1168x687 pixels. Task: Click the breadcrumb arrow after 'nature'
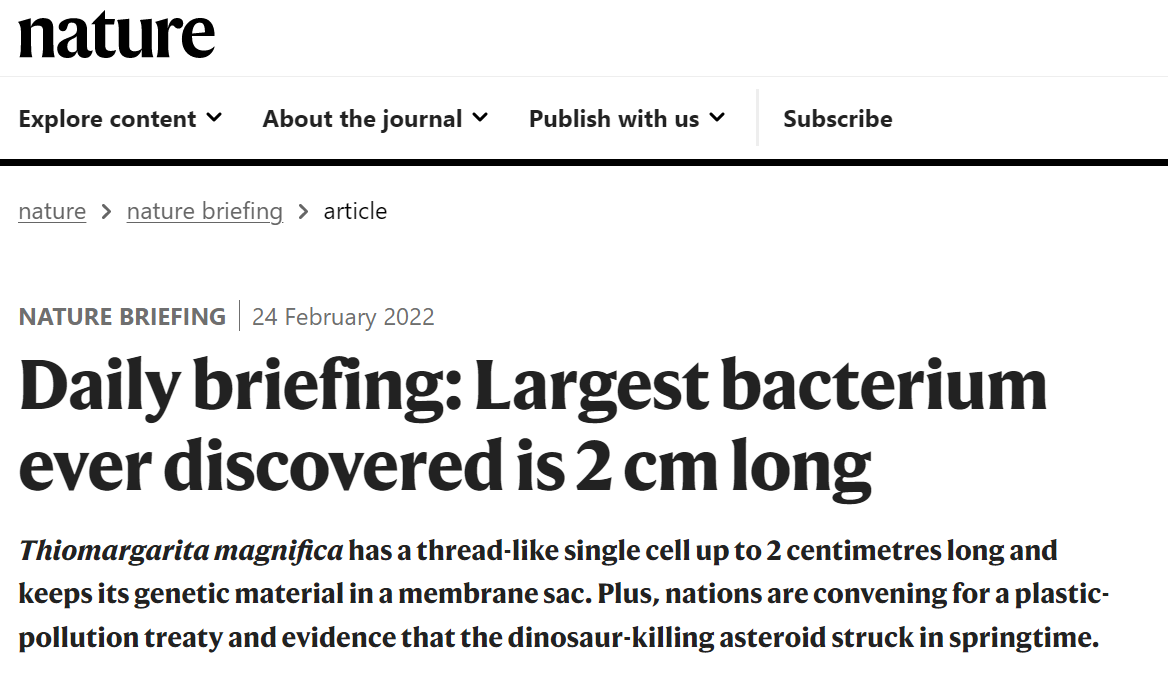pyautogui.click(x=107, y=212)
